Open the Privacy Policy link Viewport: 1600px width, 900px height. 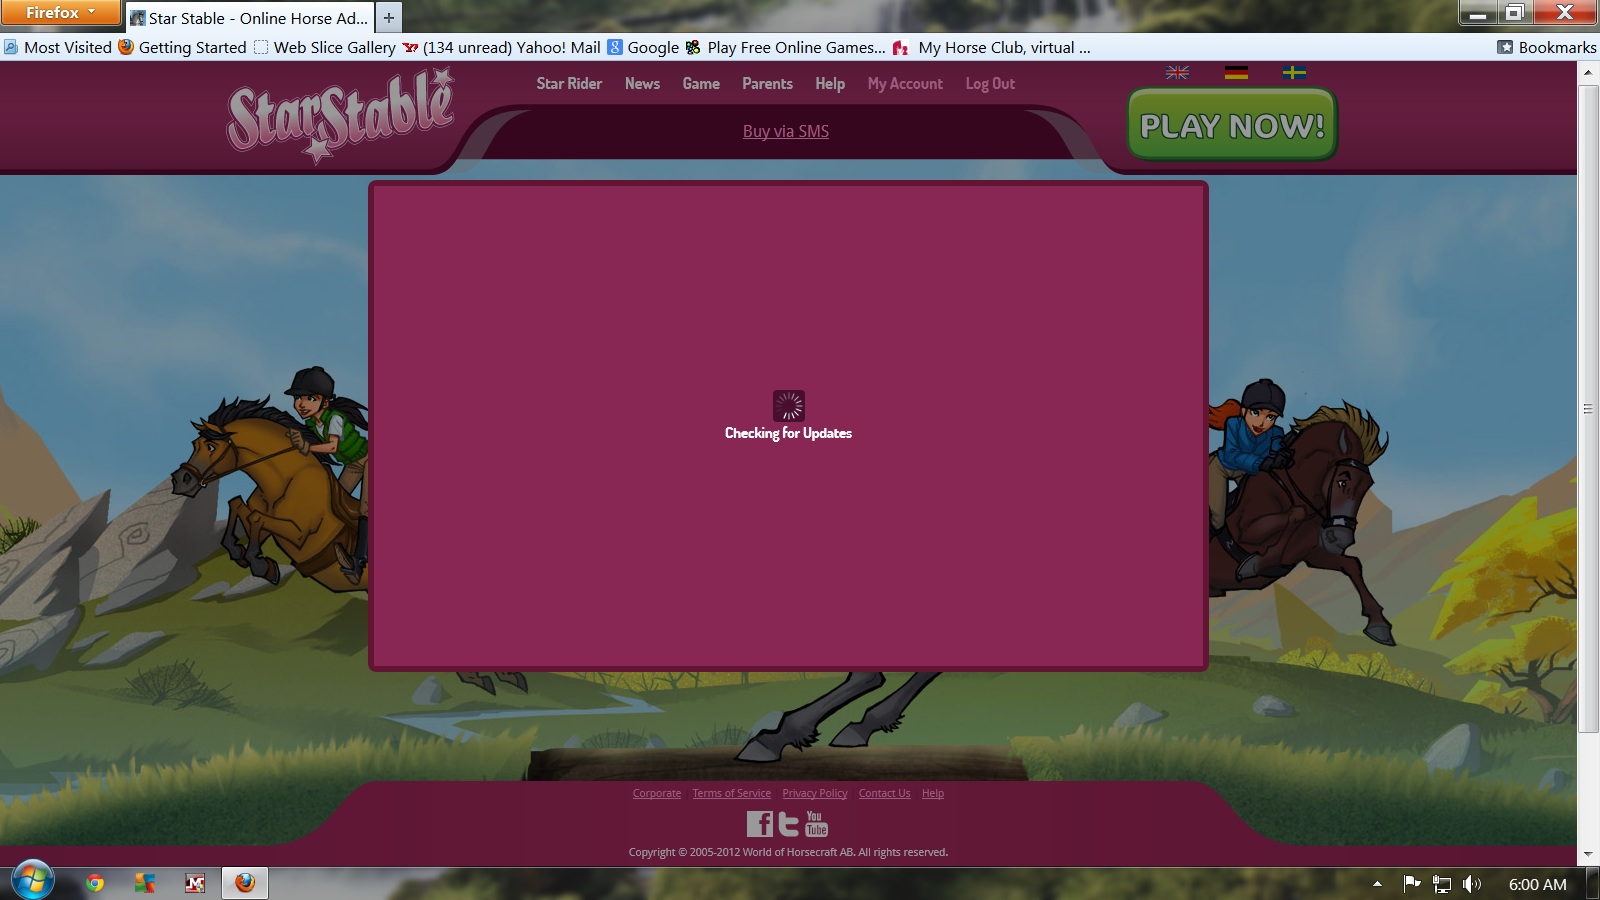coord(815,793)
